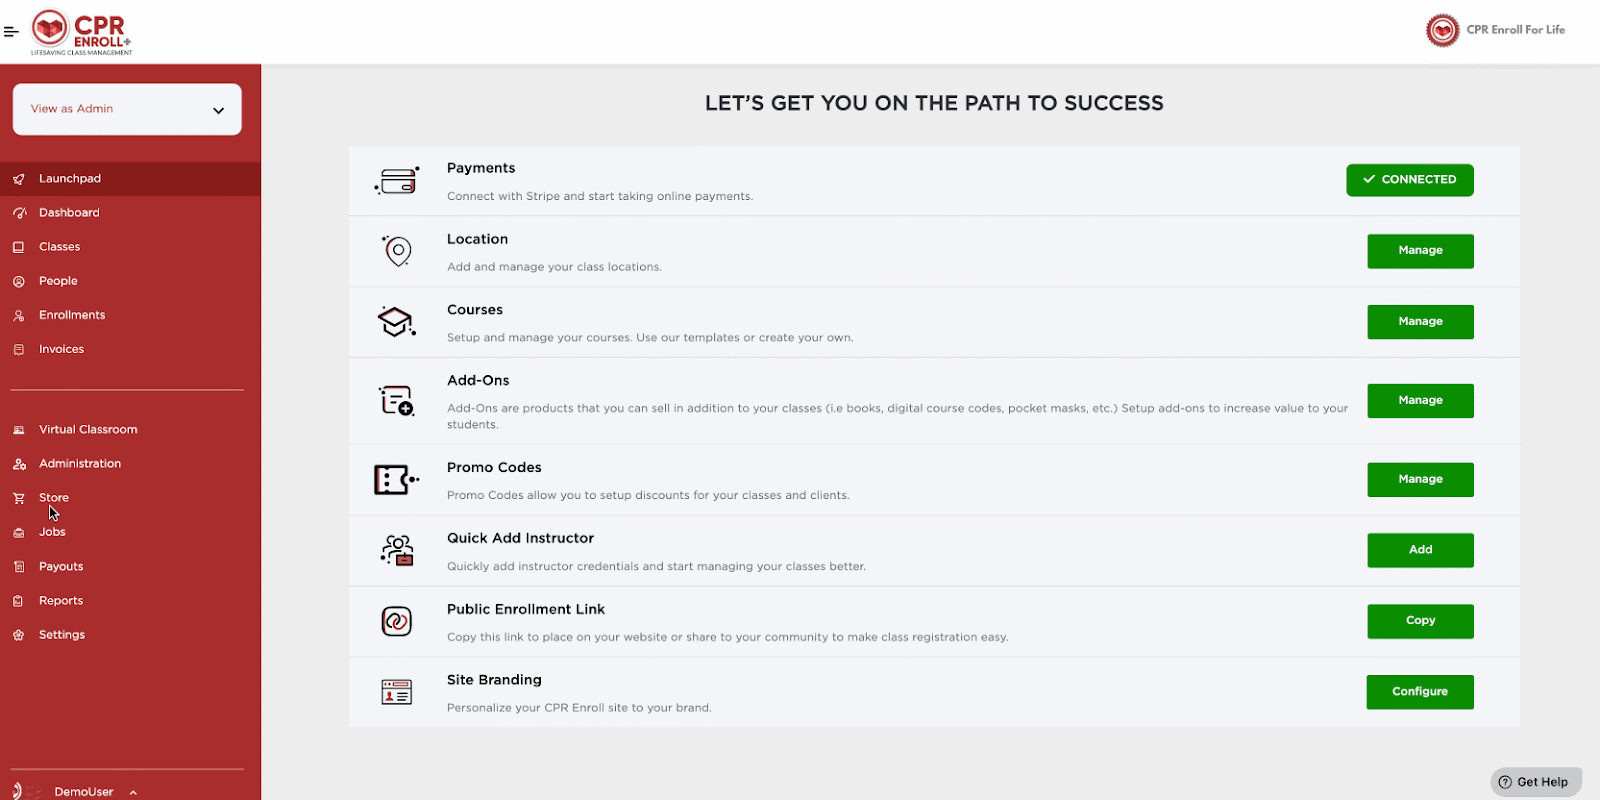This screenshot has width=1600, height=800.
Task: Open the Settings sidebar item
Action: click(62, 635)
